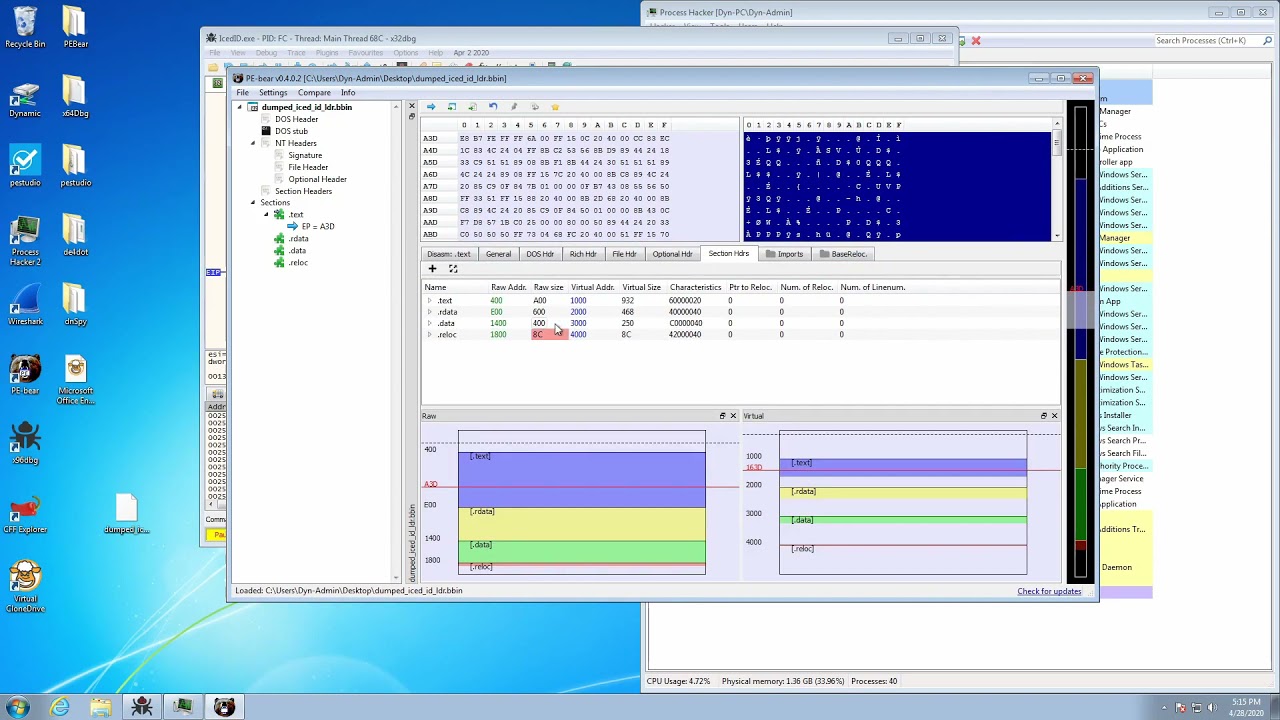Select the .rdata section puzzle icon
This screenshot has width=1280, height=720.
(279, 239)
